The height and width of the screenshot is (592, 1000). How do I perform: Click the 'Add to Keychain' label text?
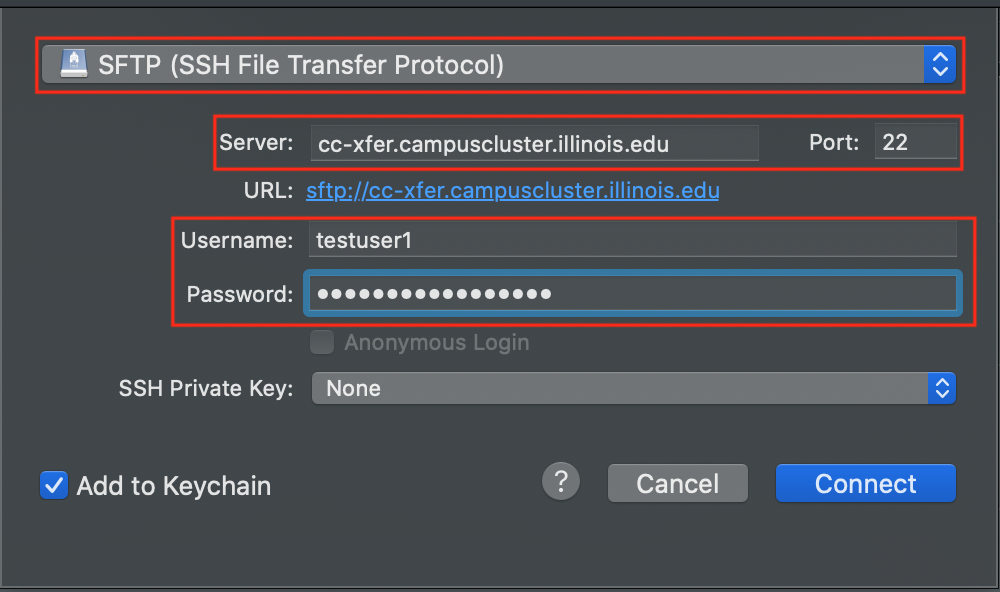(174, 486)
